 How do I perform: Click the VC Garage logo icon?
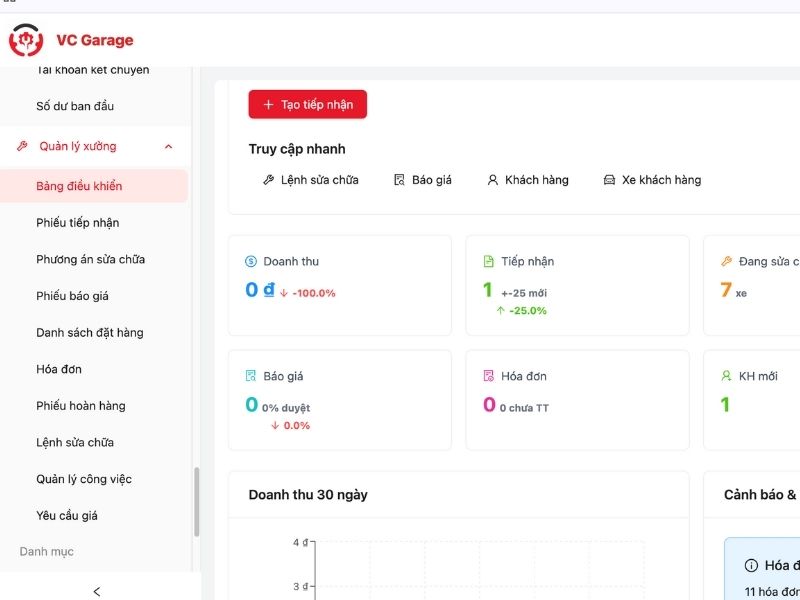coord(26,40)
